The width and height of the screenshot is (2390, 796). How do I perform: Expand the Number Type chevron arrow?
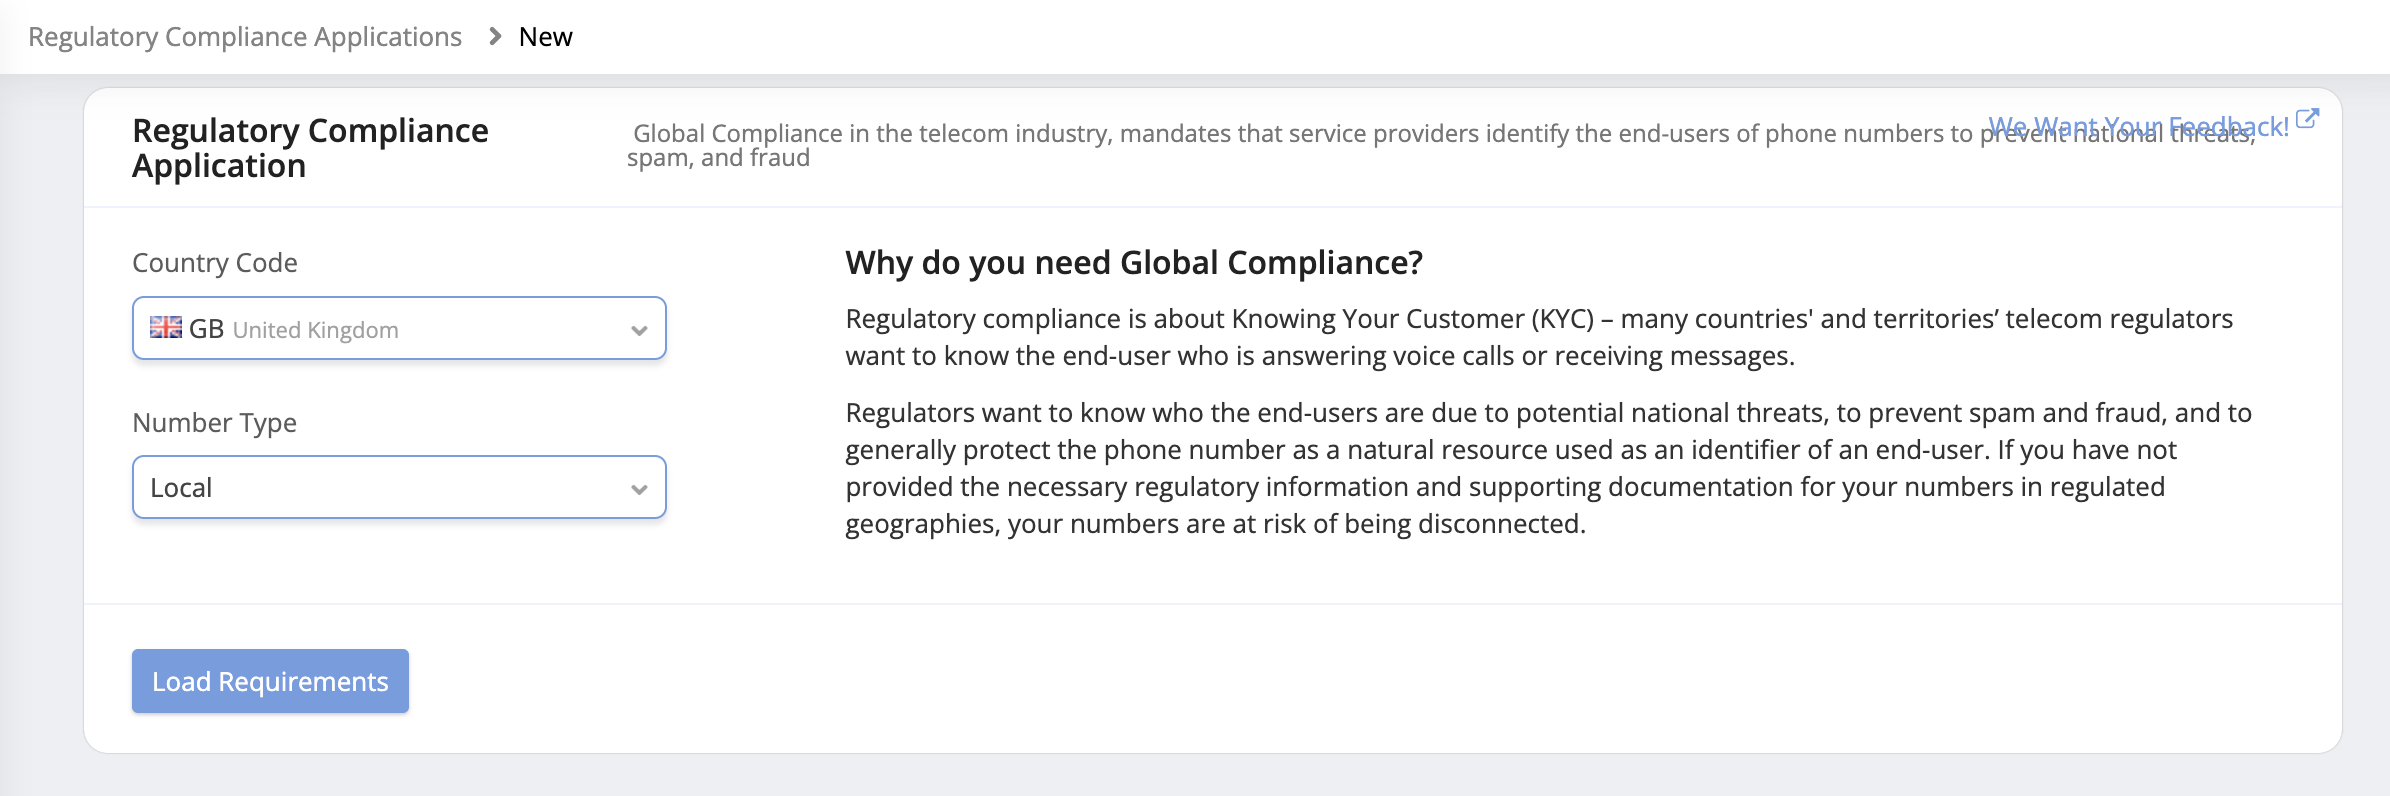639,489
